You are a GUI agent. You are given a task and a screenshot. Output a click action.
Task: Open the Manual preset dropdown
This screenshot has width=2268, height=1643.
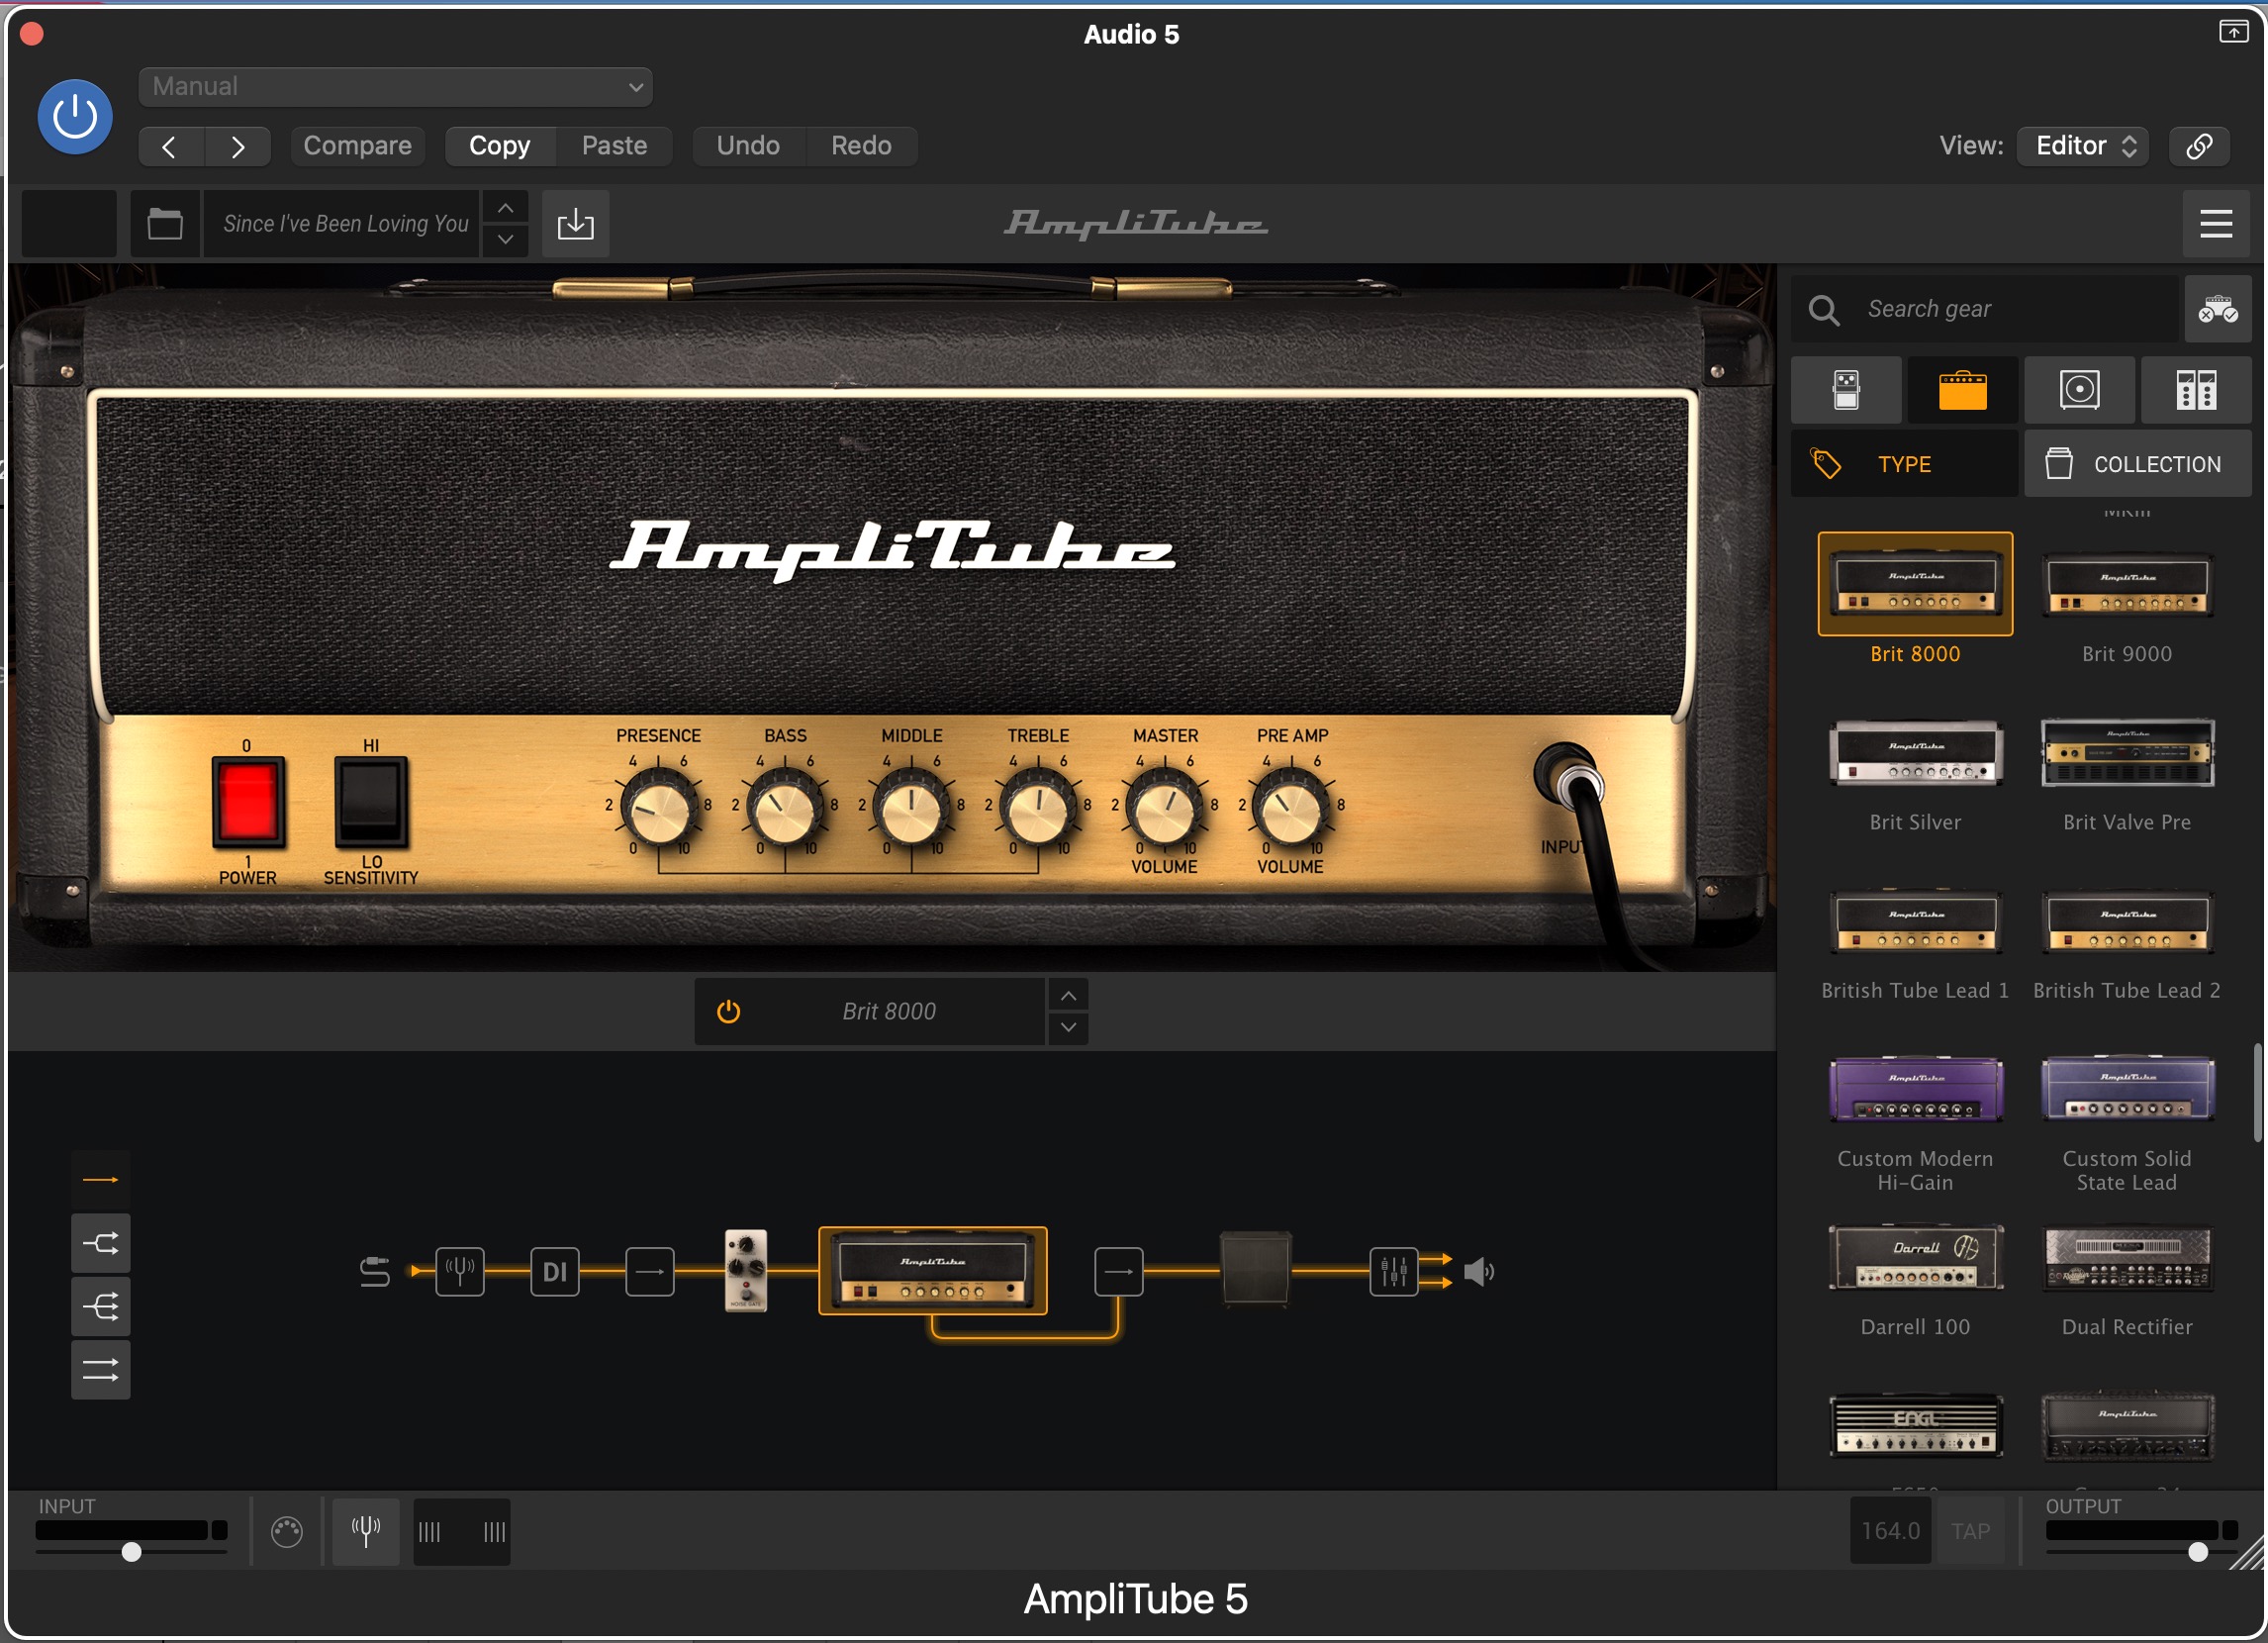pos(396,87)
